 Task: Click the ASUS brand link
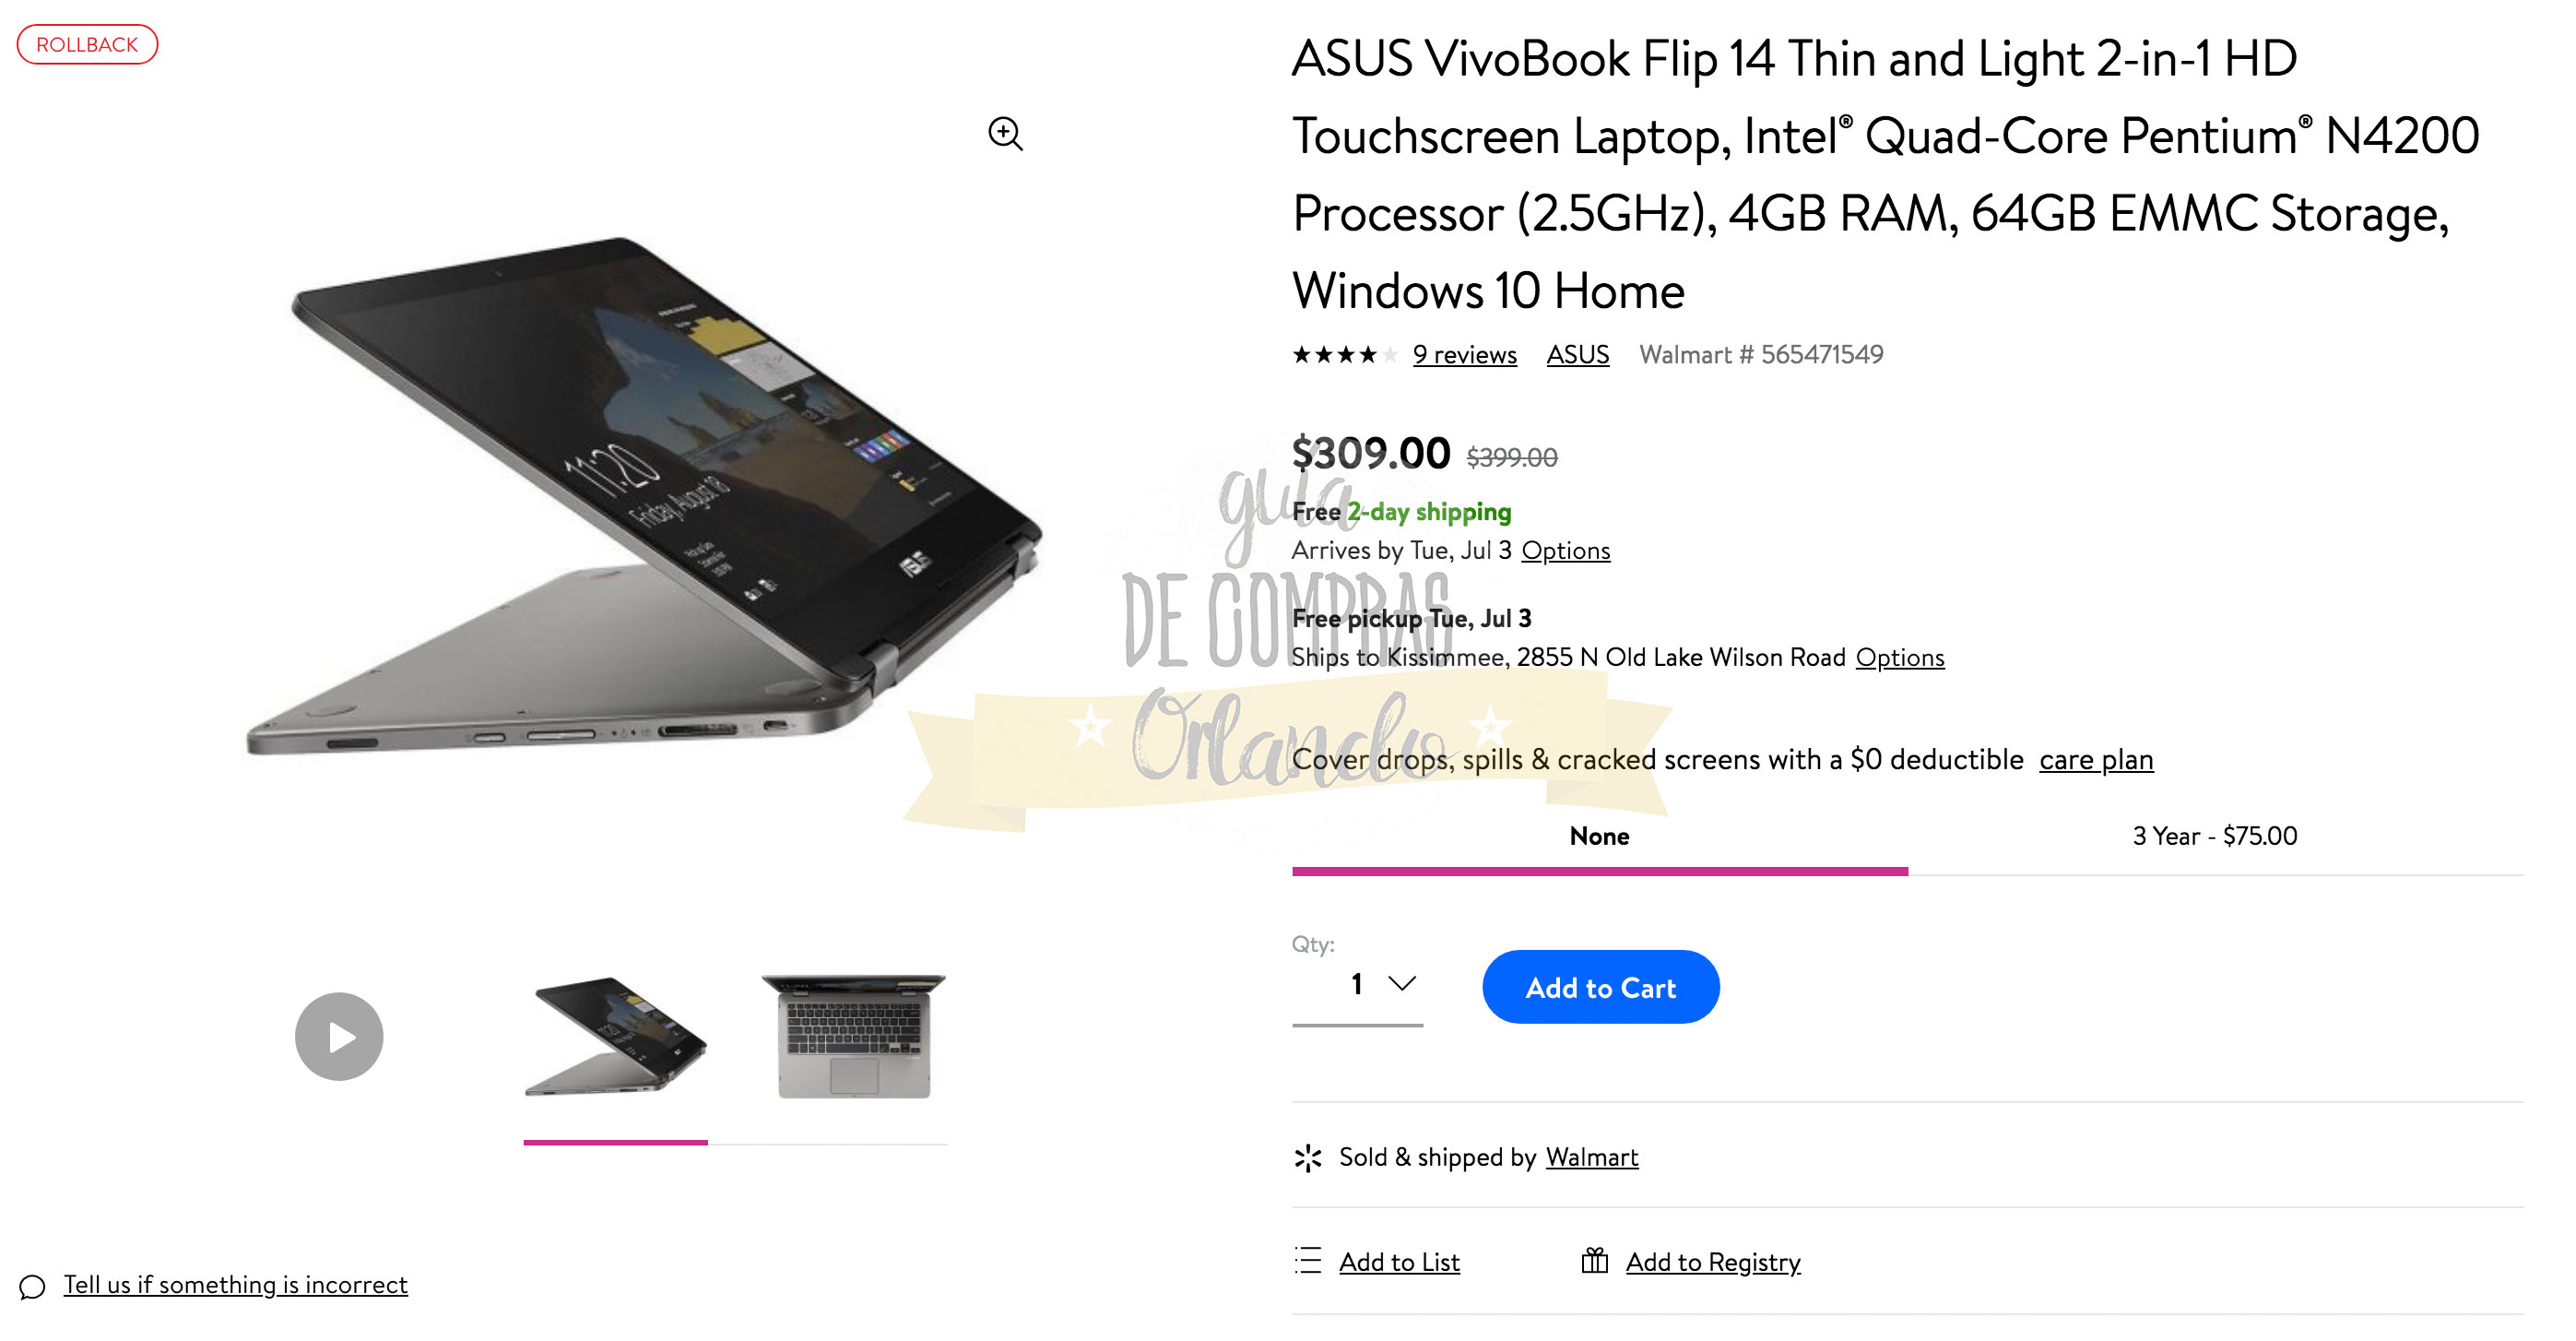[1578, 355]
